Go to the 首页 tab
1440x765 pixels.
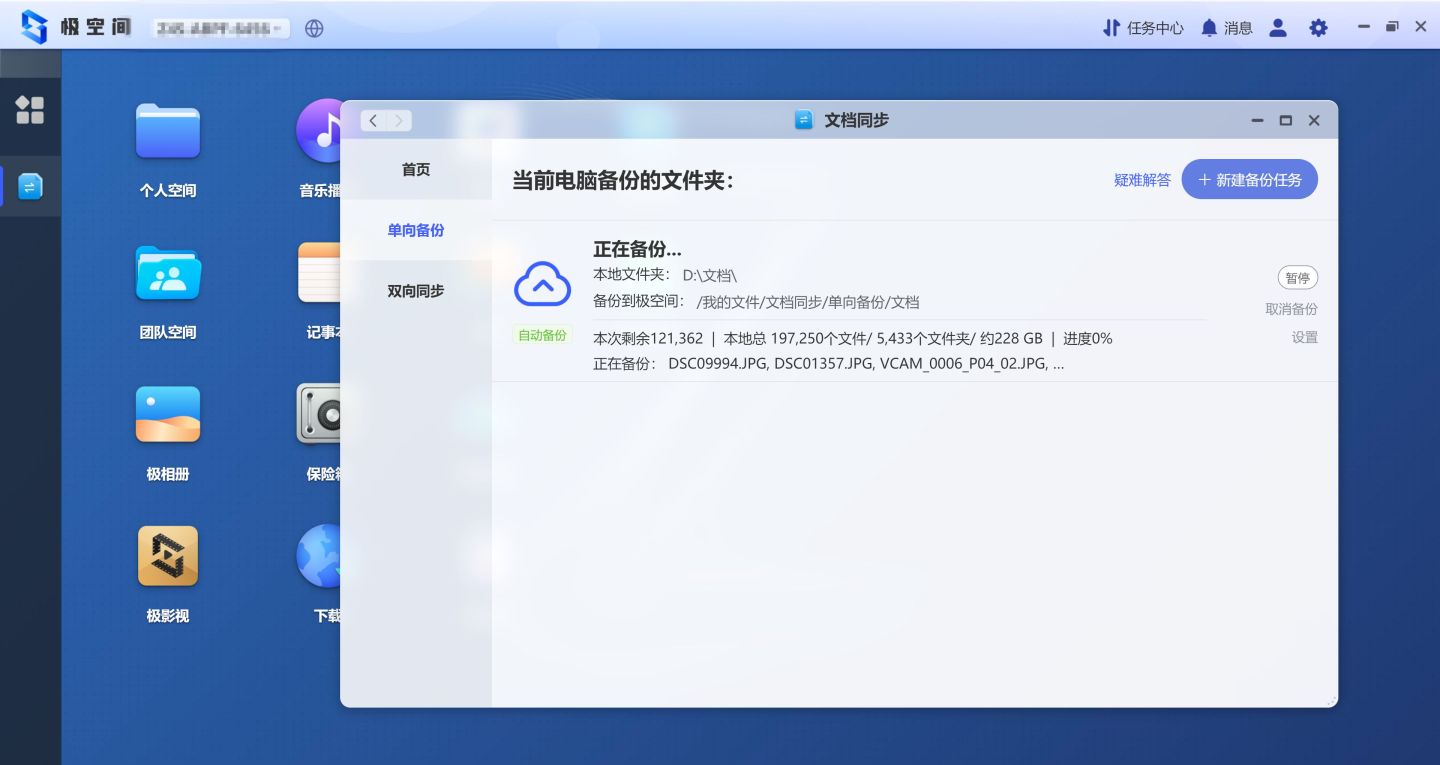coord(416,170)
